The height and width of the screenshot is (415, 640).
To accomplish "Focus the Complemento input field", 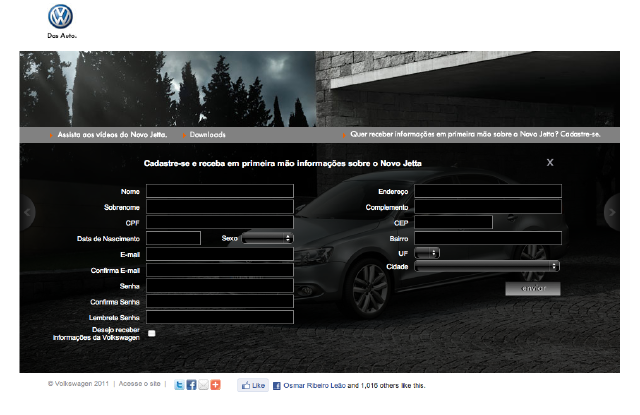I will [488, 207].
